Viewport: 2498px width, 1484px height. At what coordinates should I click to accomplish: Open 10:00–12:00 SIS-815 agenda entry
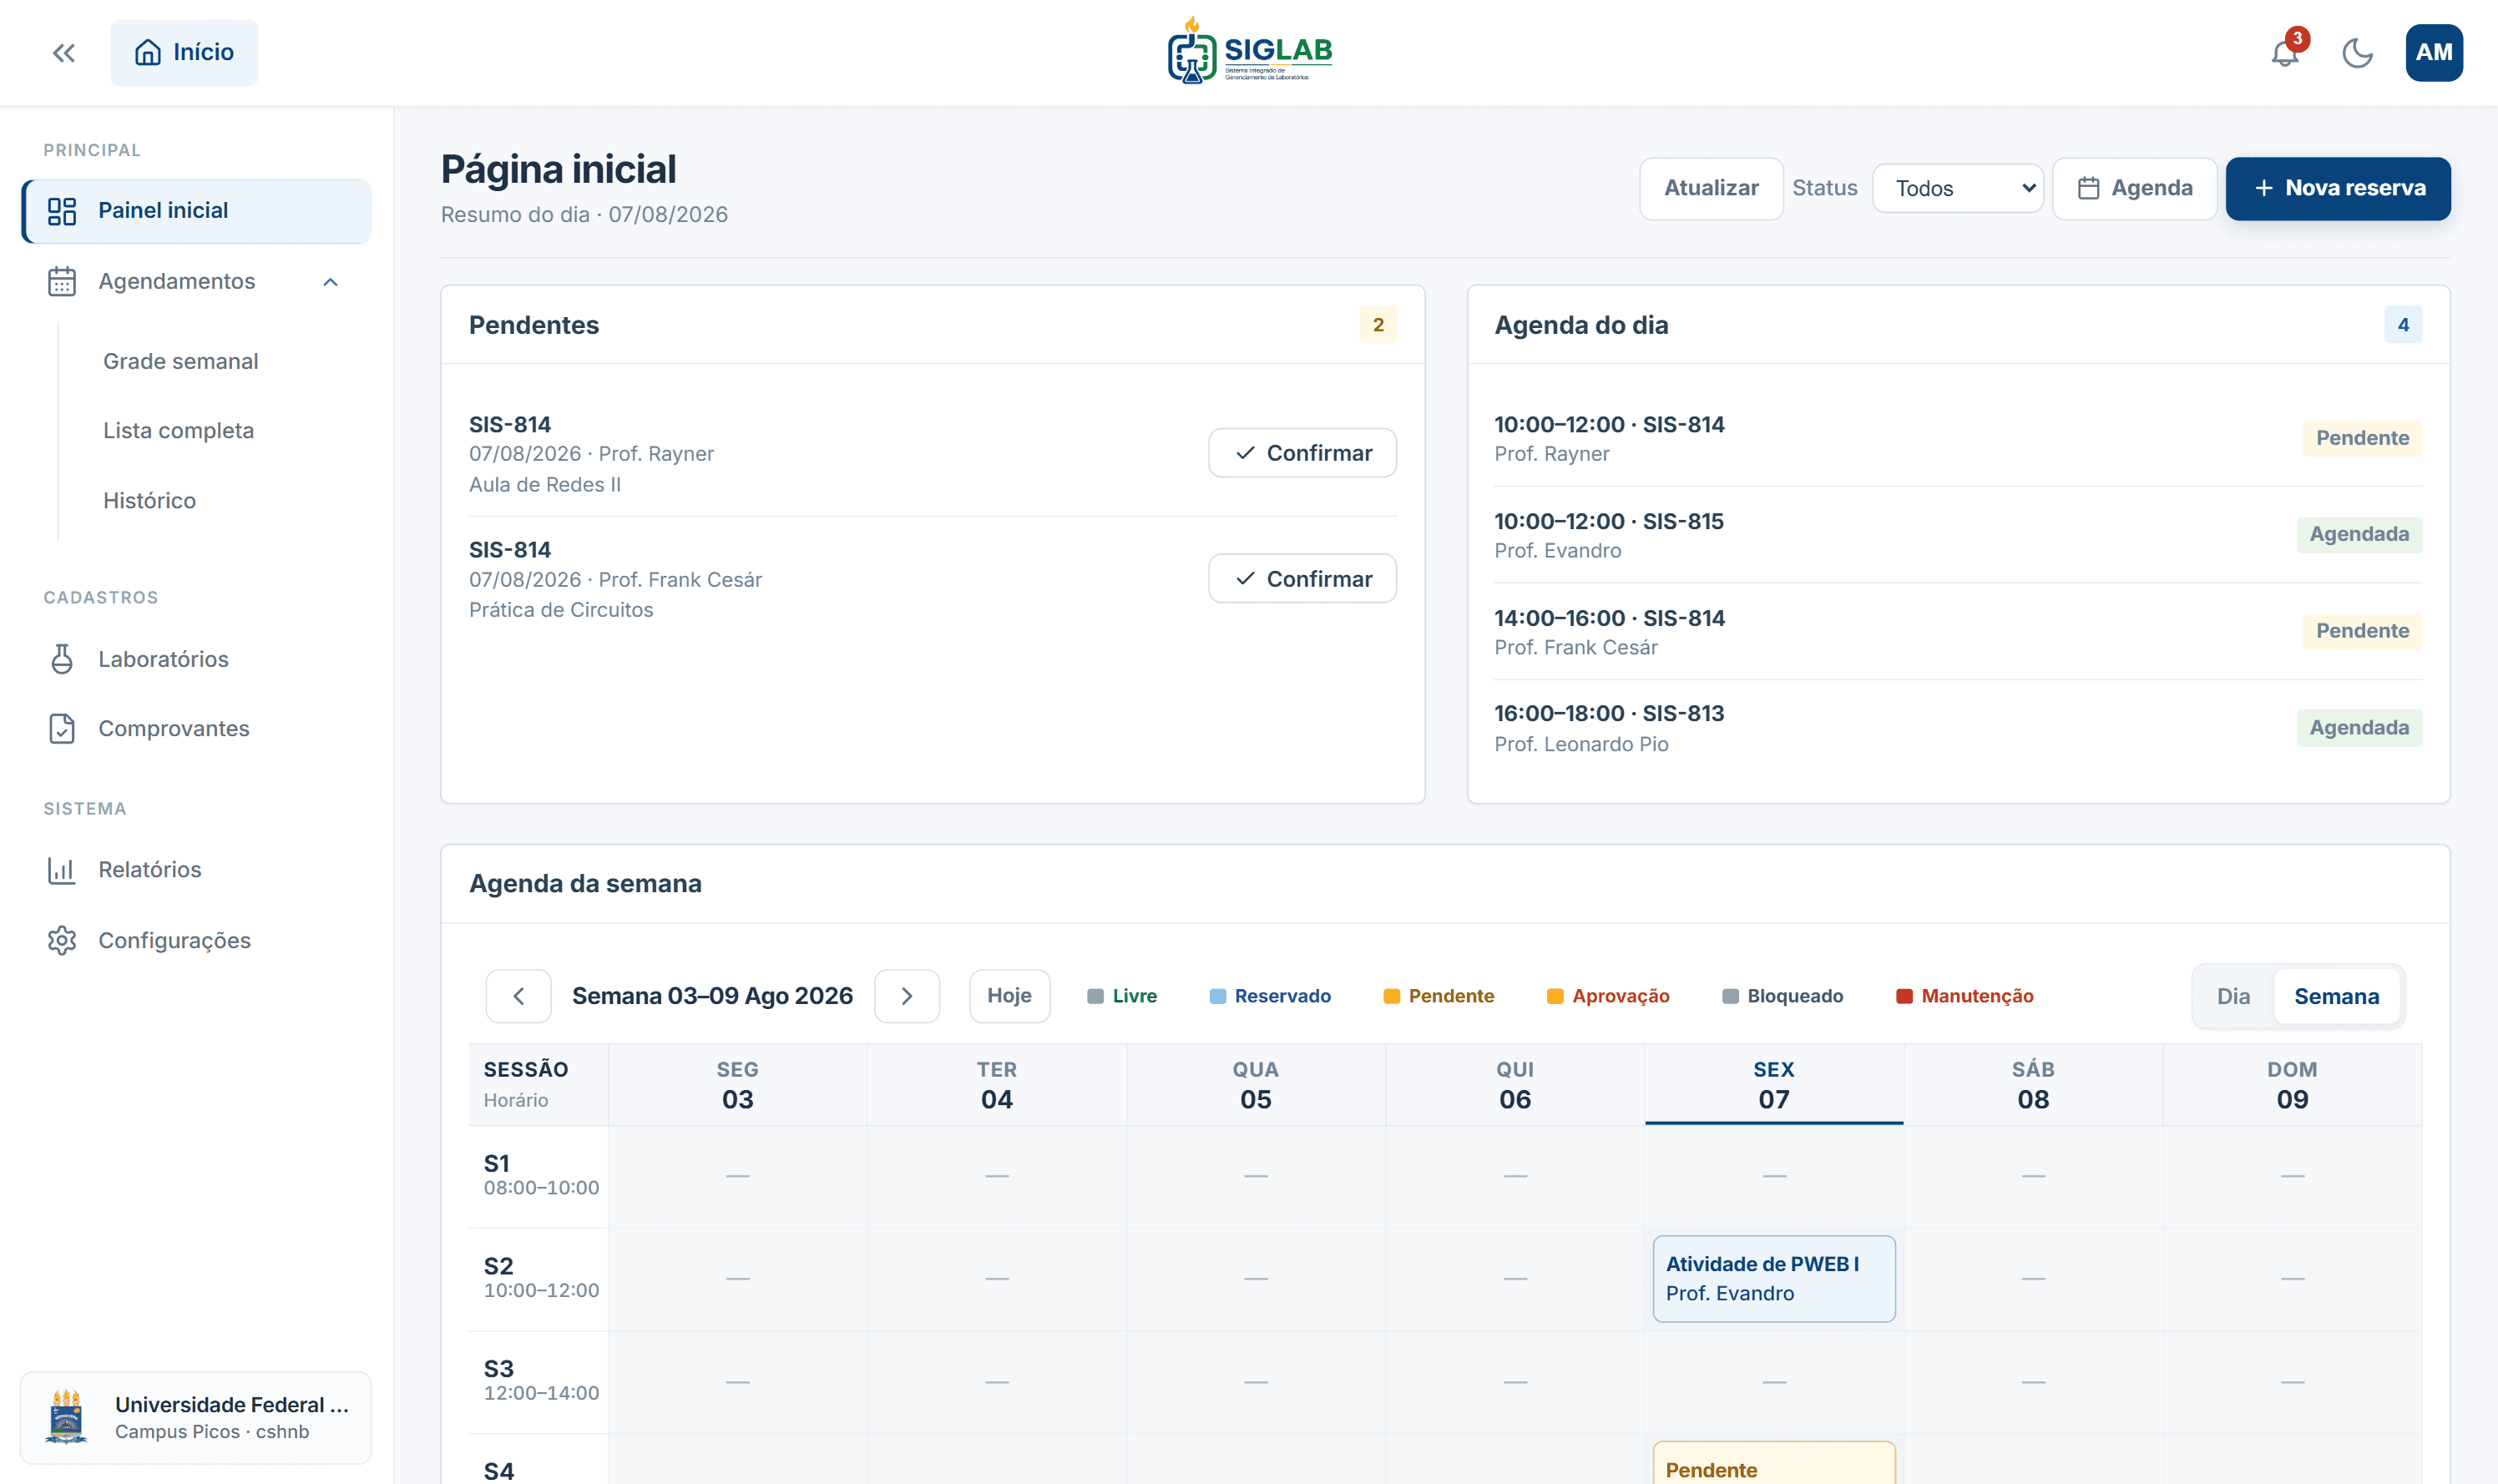click(1957, 535)
